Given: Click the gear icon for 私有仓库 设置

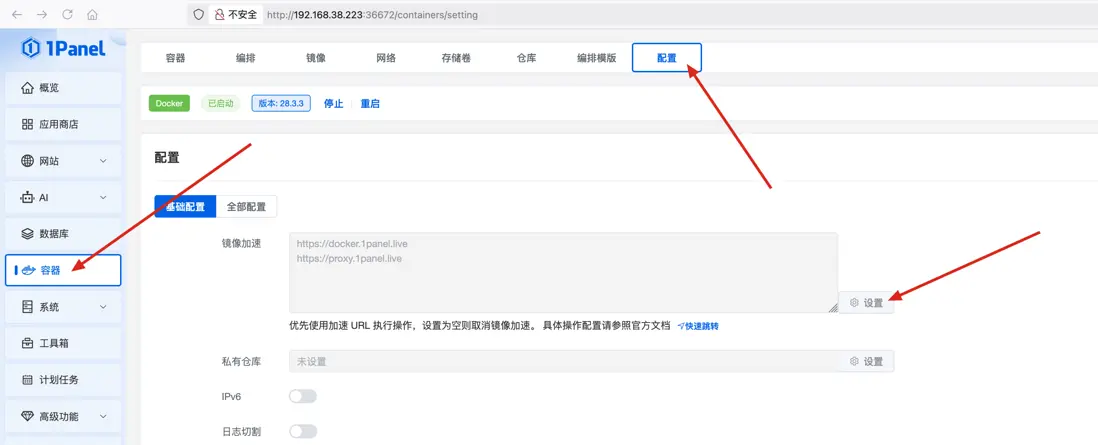Looking at the screenshot, I should click(854, 362).
